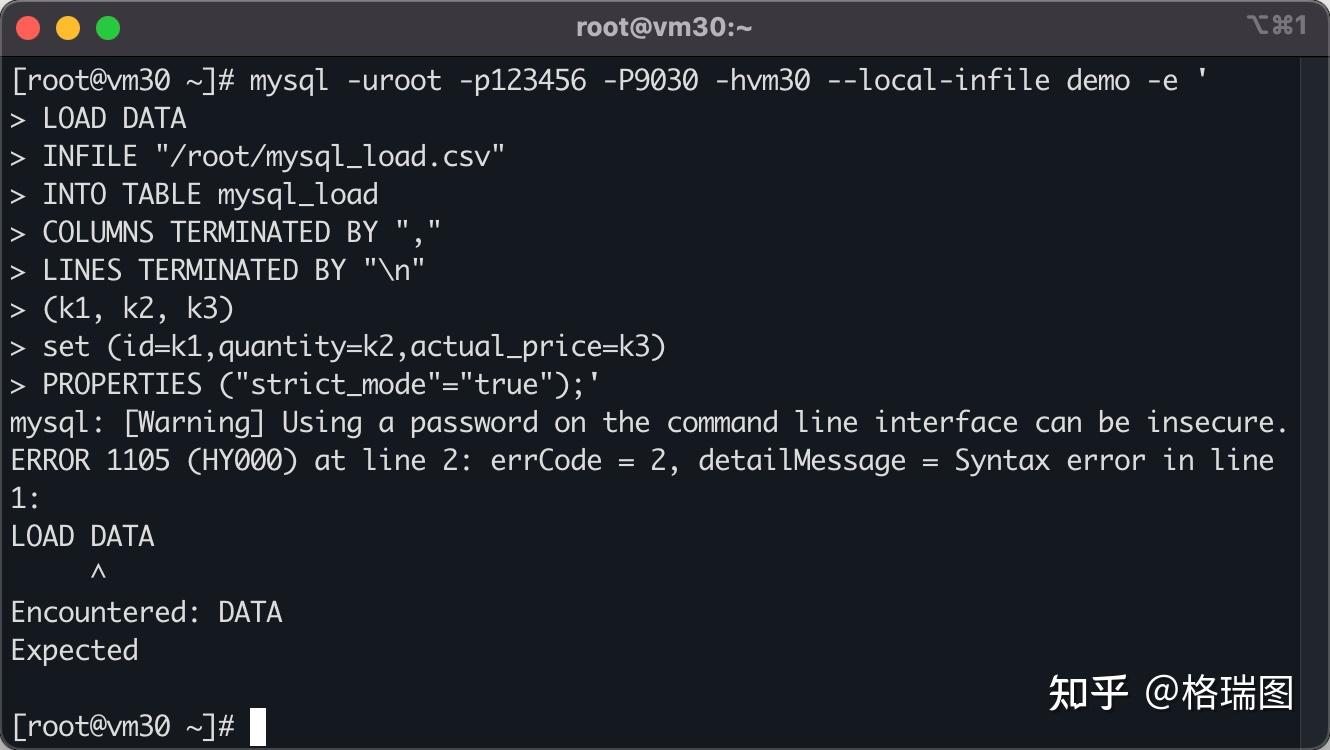The height and width of the screenshot is (750, 1330).
Task: Click the PROPERTIES strict_mode line
Action: [x=320, y=384]
